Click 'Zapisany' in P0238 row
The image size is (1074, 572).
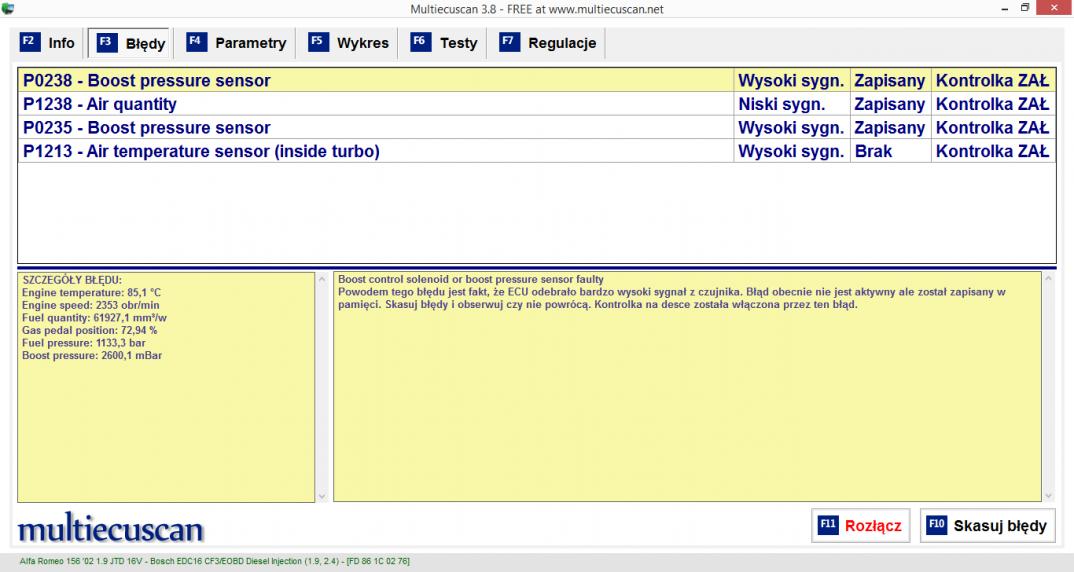890,81
